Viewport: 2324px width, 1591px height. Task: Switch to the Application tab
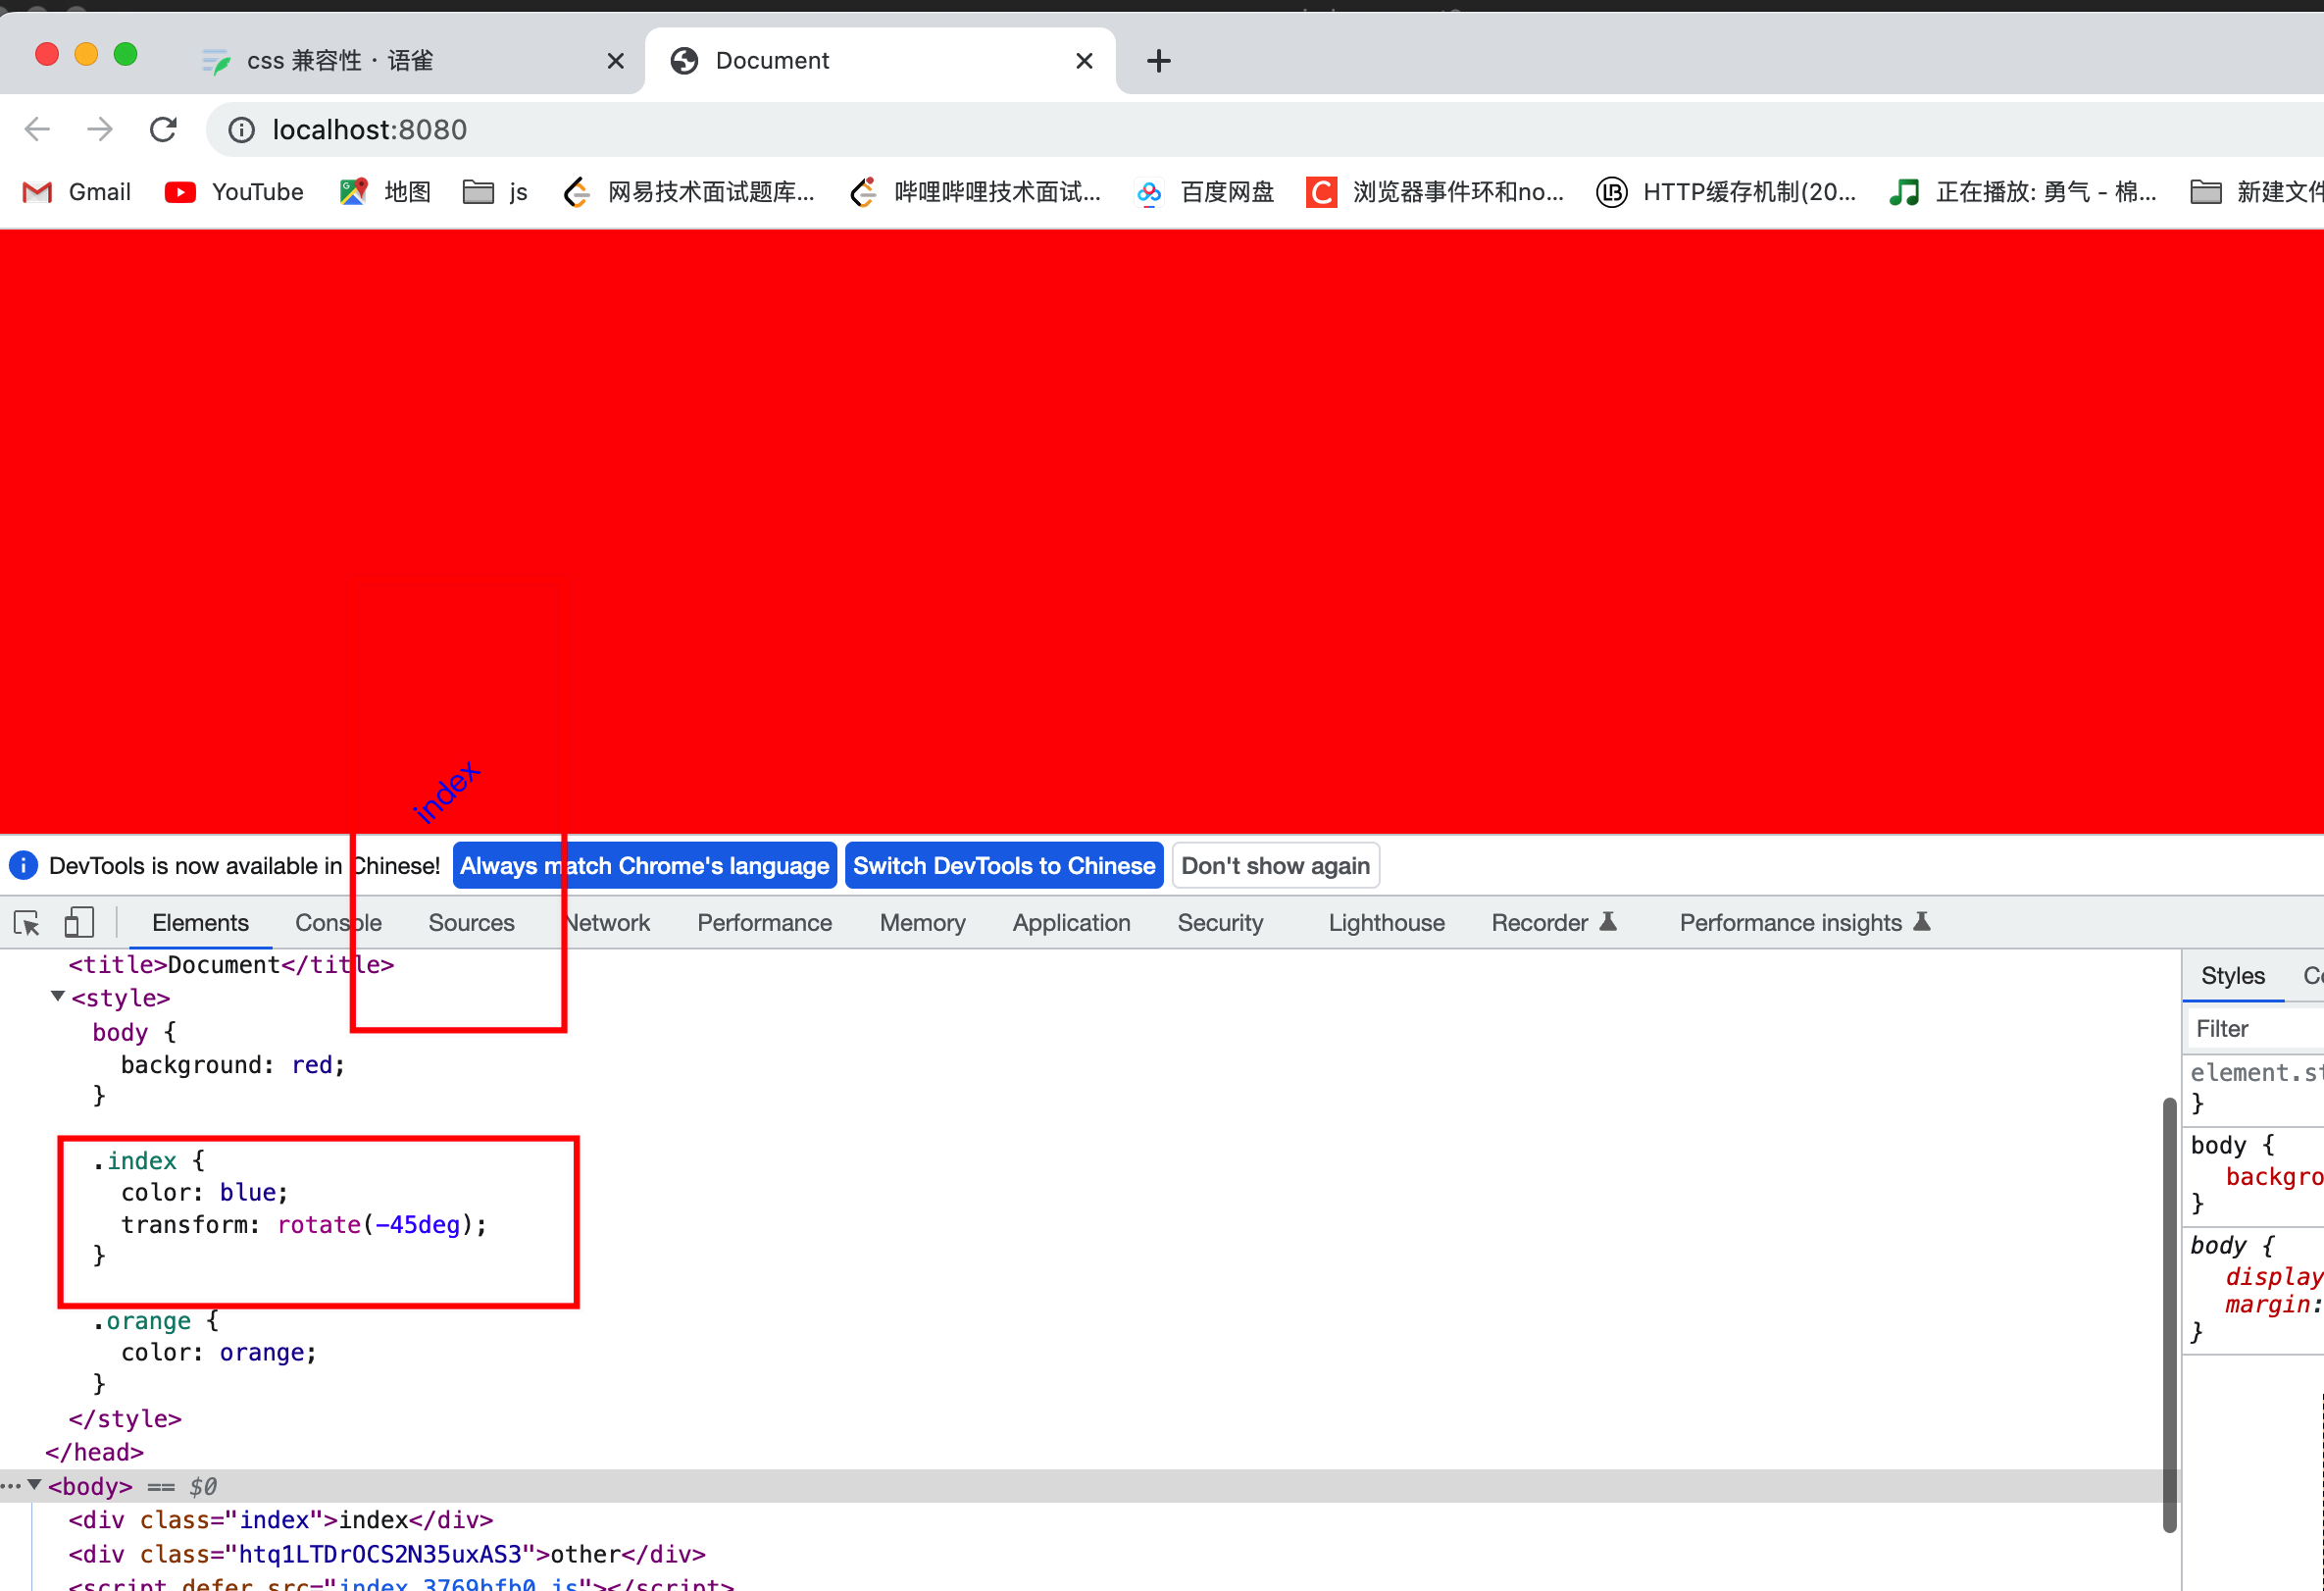pyautogui.click(x=1071, y=923)
